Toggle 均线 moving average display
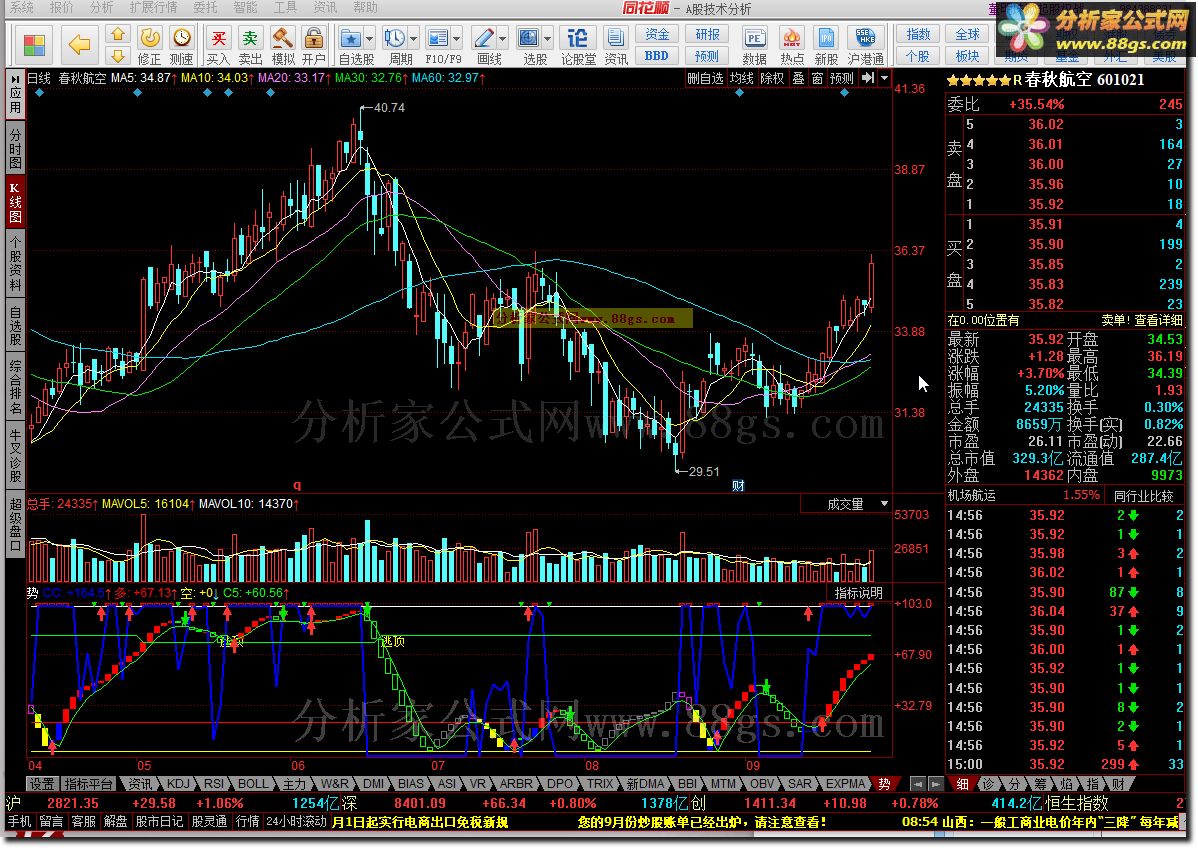This screenshot has height=848, width=1198. pyautogui.click(x=741, y=78)
